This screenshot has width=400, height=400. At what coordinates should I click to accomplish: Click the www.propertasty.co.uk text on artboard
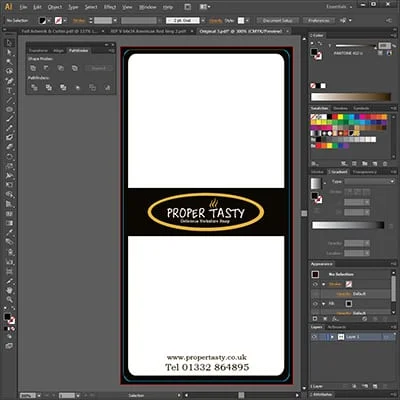pyautogui.click(x=207, y=357)
